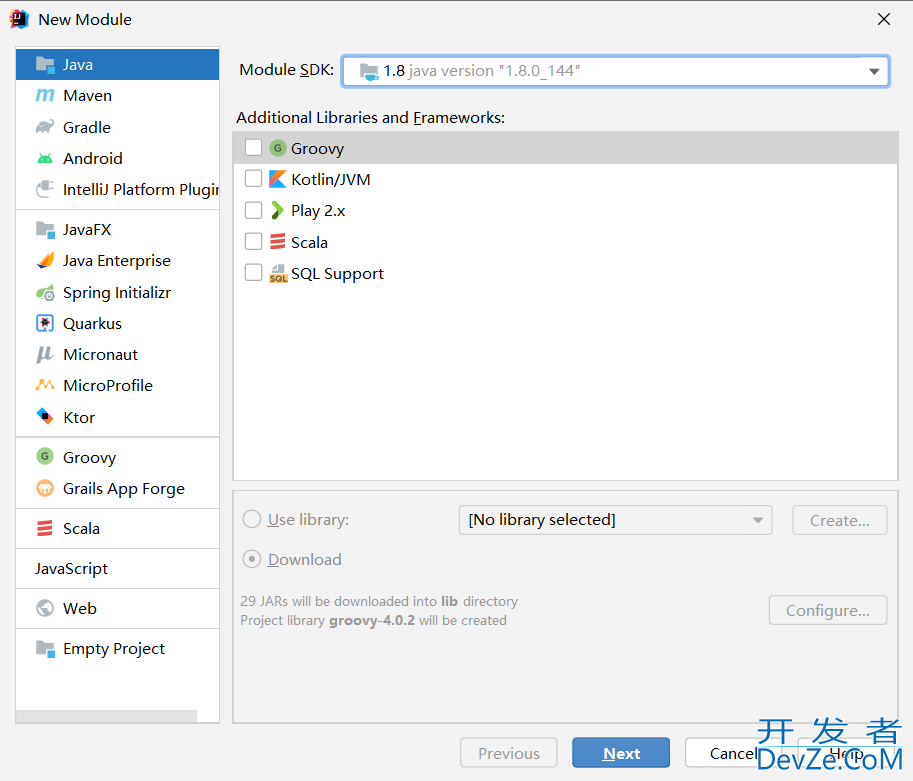Click the SQL Support icon
Screen dimensions: 913x781
click(x=278, y=273)
